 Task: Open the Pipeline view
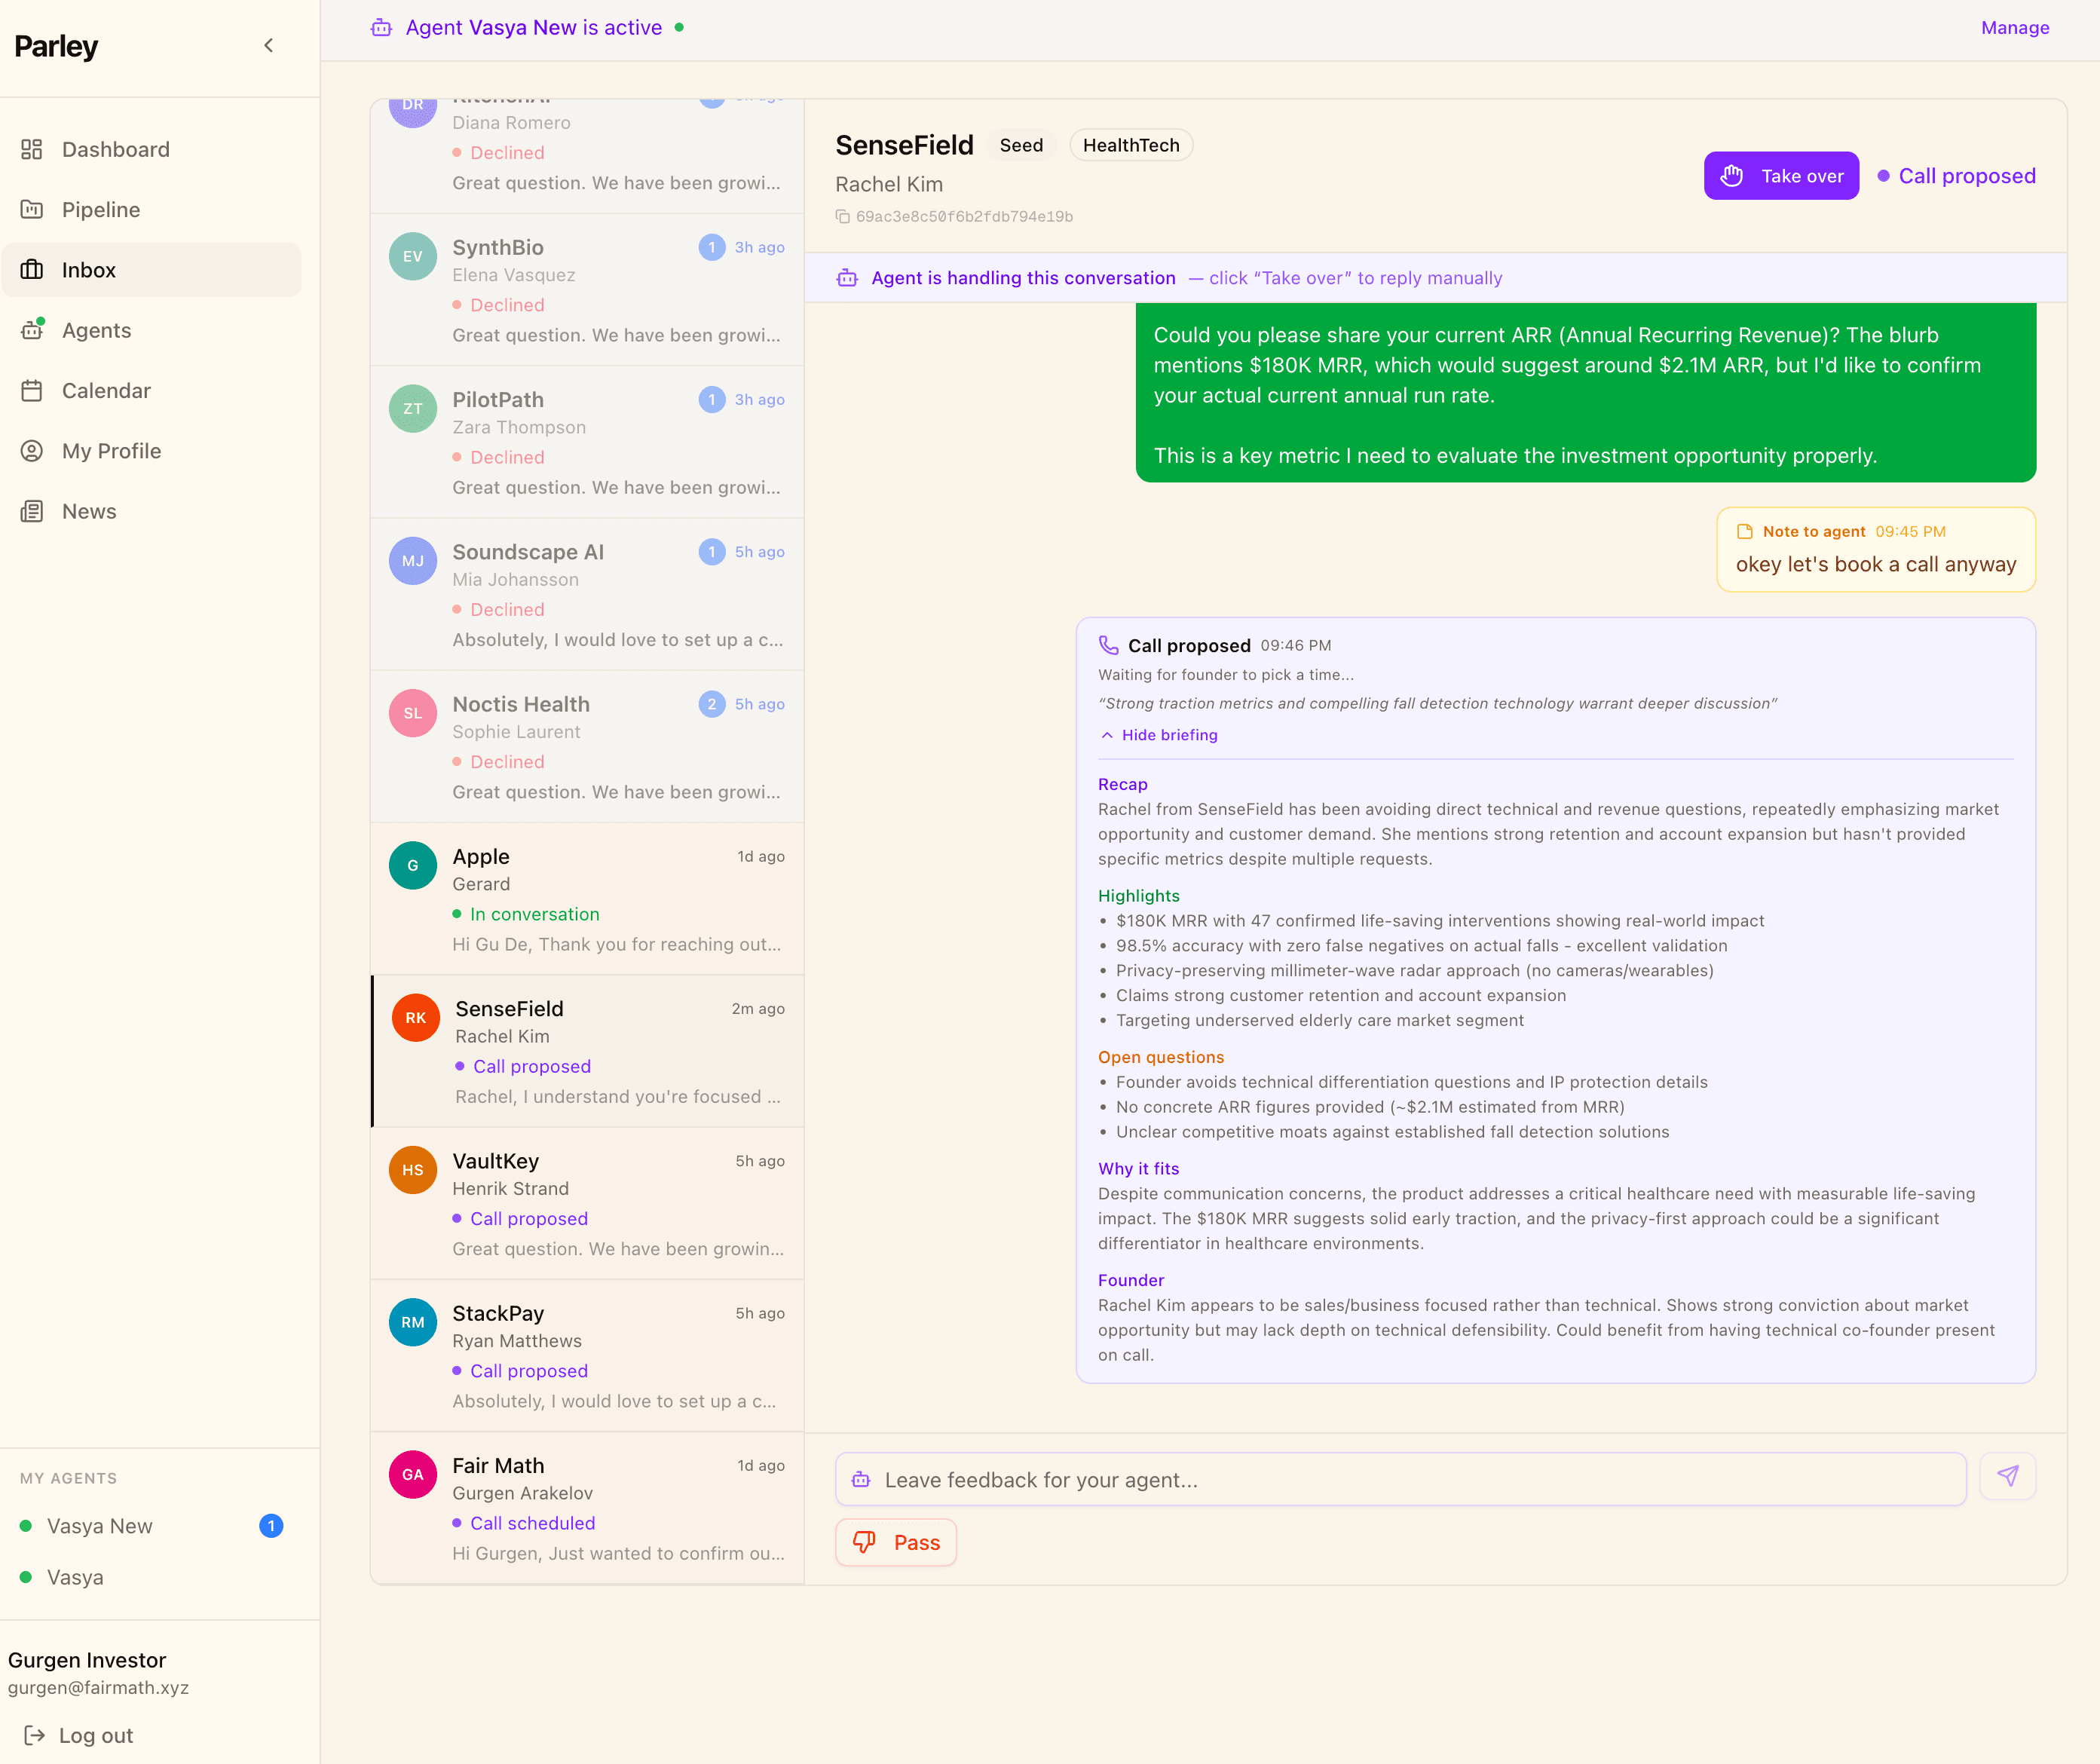pyautogui.click(x=102, y=210)
